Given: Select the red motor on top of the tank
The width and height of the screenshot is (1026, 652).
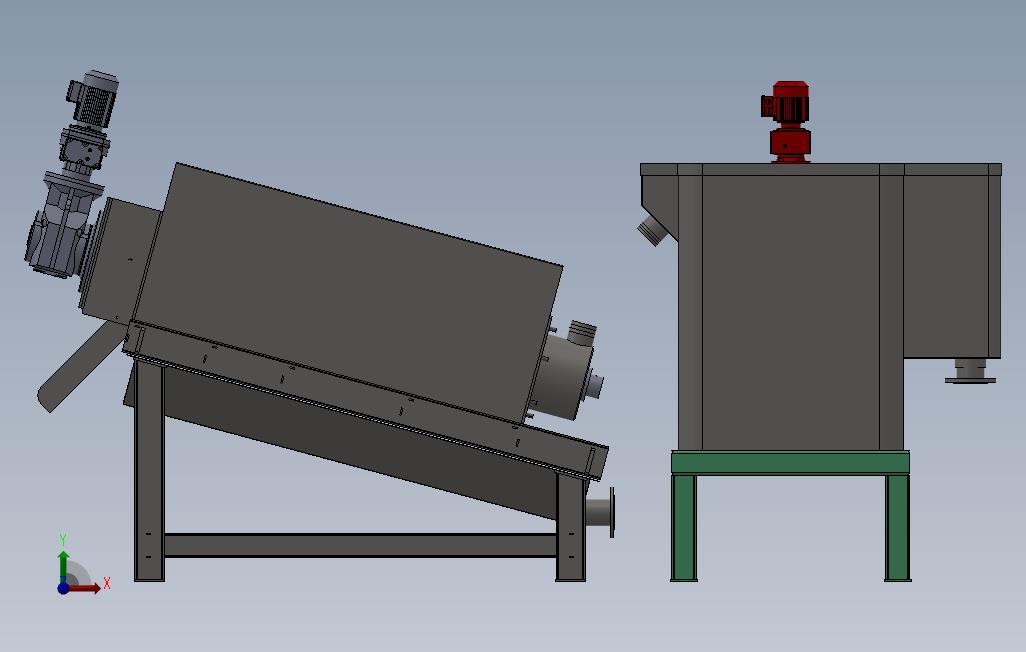Looking at the screenshot, I should point(787,122).
